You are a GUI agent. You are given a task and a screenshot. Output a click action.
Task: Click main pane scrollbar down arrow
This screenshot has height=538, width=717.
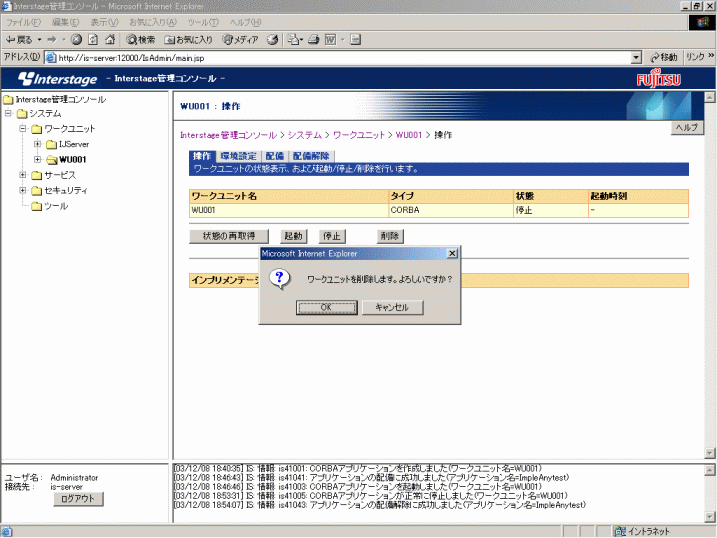(x=709, y=453)
